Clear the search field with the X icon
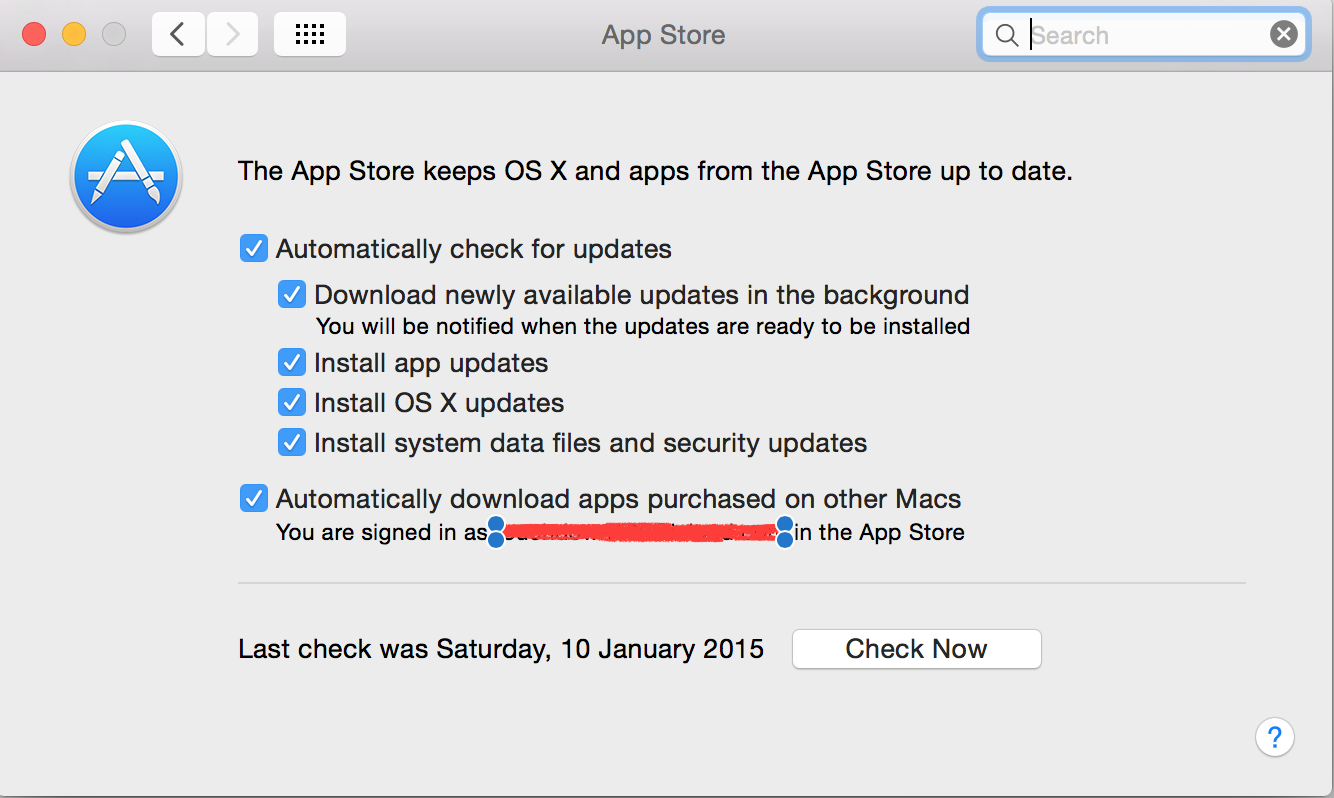1334x798 pixels. coord(1283,35)
